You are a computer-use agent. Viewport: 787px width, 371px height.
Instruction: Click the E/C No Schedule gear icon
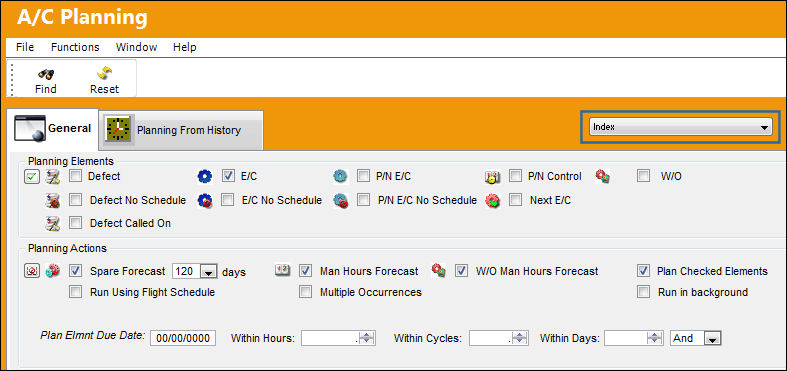(x=205, y=201)
